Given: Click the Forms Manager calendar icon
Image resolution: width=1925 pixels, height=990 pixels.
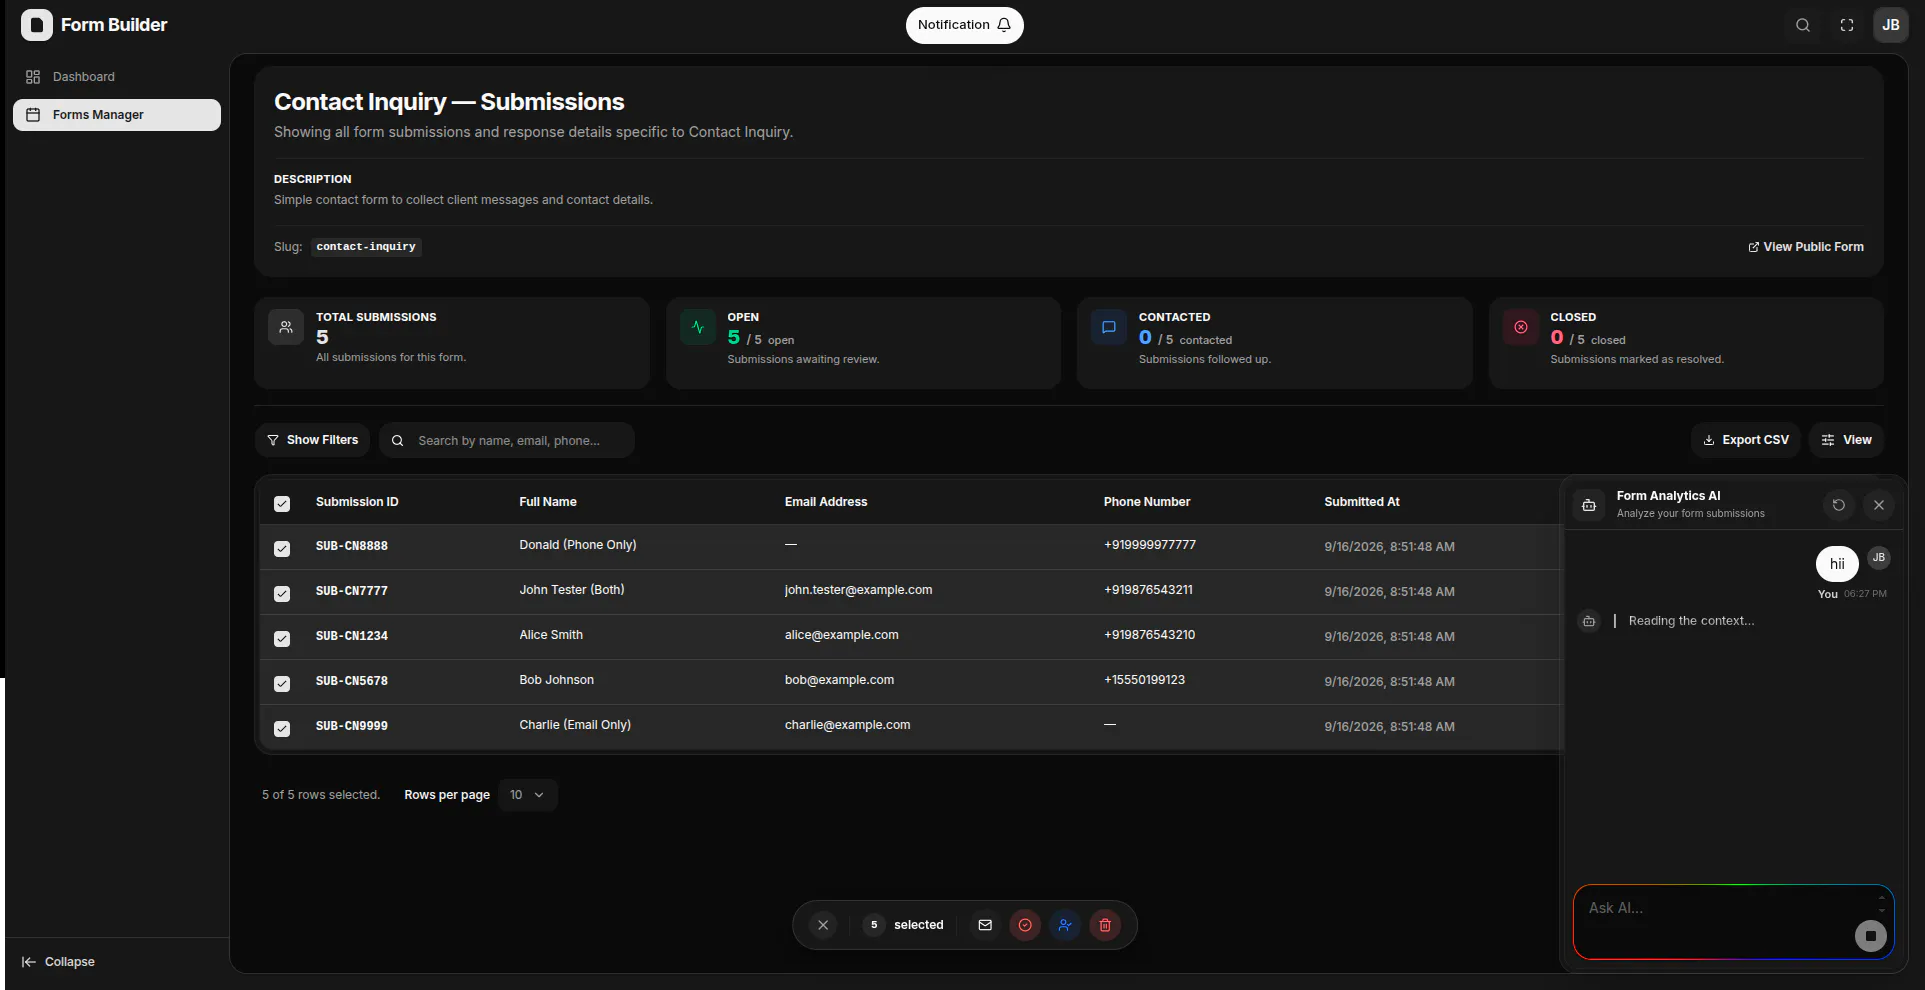Looking at the screenshot, I should tap(33, 115).
